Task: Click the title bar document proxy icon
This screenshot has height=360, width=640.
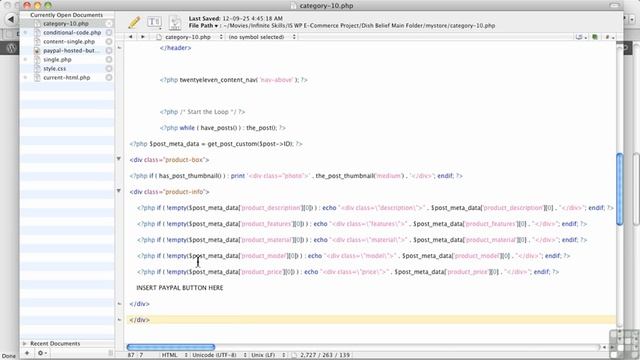Action: tap(294, 6)
